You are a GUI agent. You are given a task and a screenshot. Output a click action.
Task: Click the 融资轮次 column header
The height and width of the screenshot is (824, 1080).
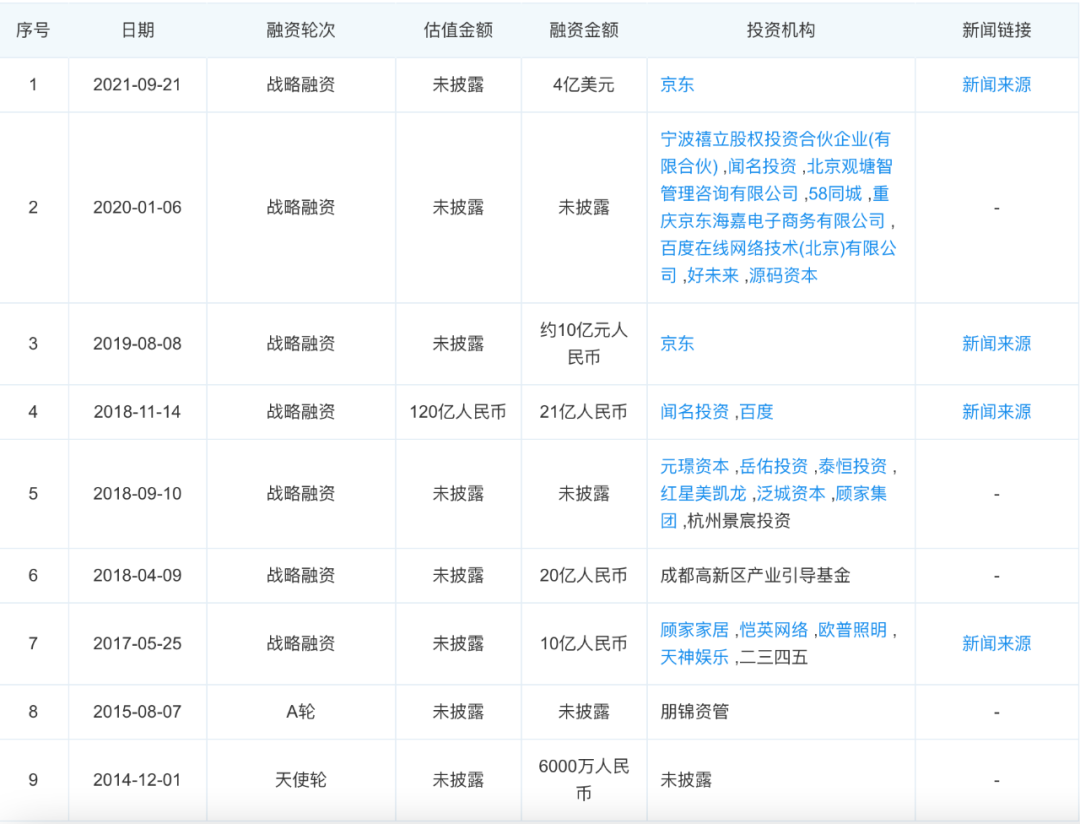click(301, 30)
